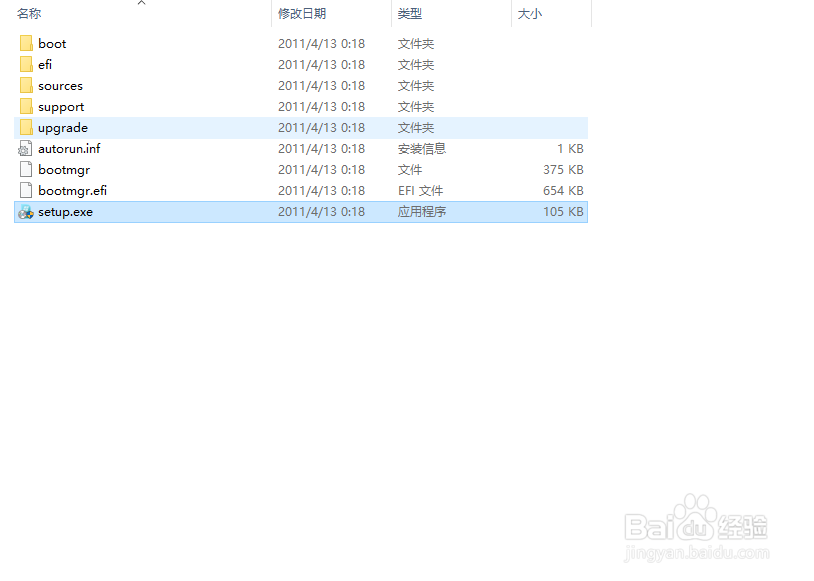
Task: Sort files by the 大小 column
Action: [529, 14]
